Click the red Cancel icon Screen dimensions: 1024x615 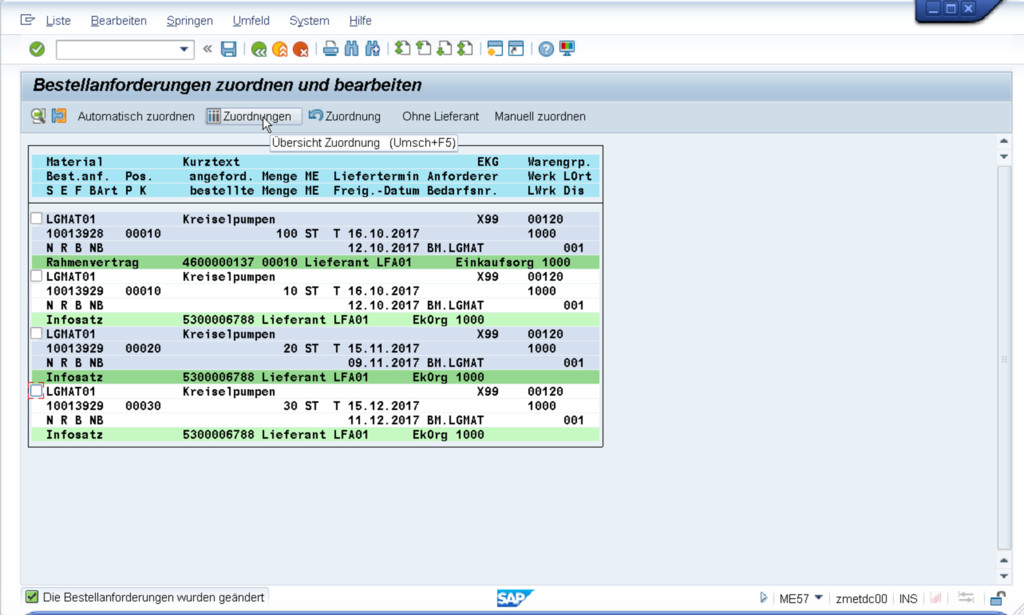[x=300, y=49]
